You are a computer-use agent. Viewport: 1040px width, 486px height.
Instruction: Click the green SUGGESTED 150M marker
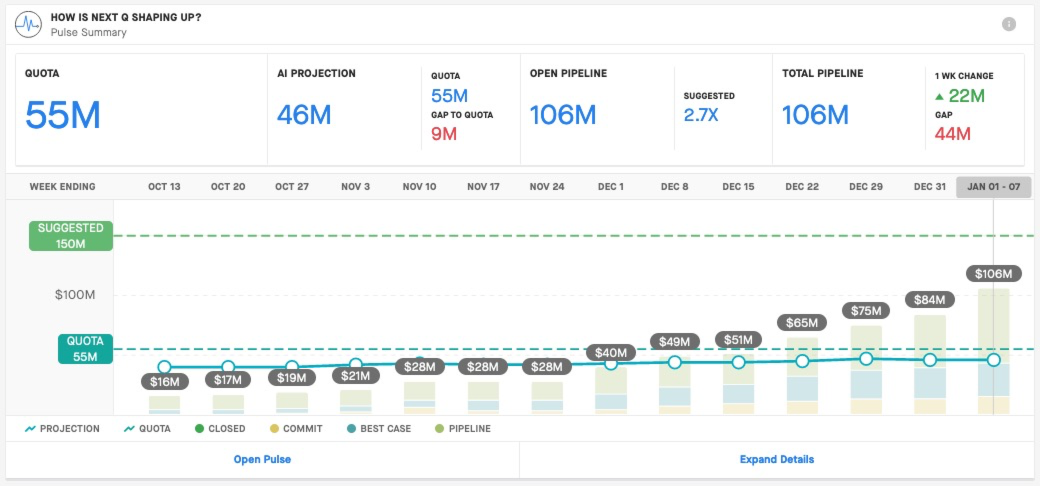71,236
